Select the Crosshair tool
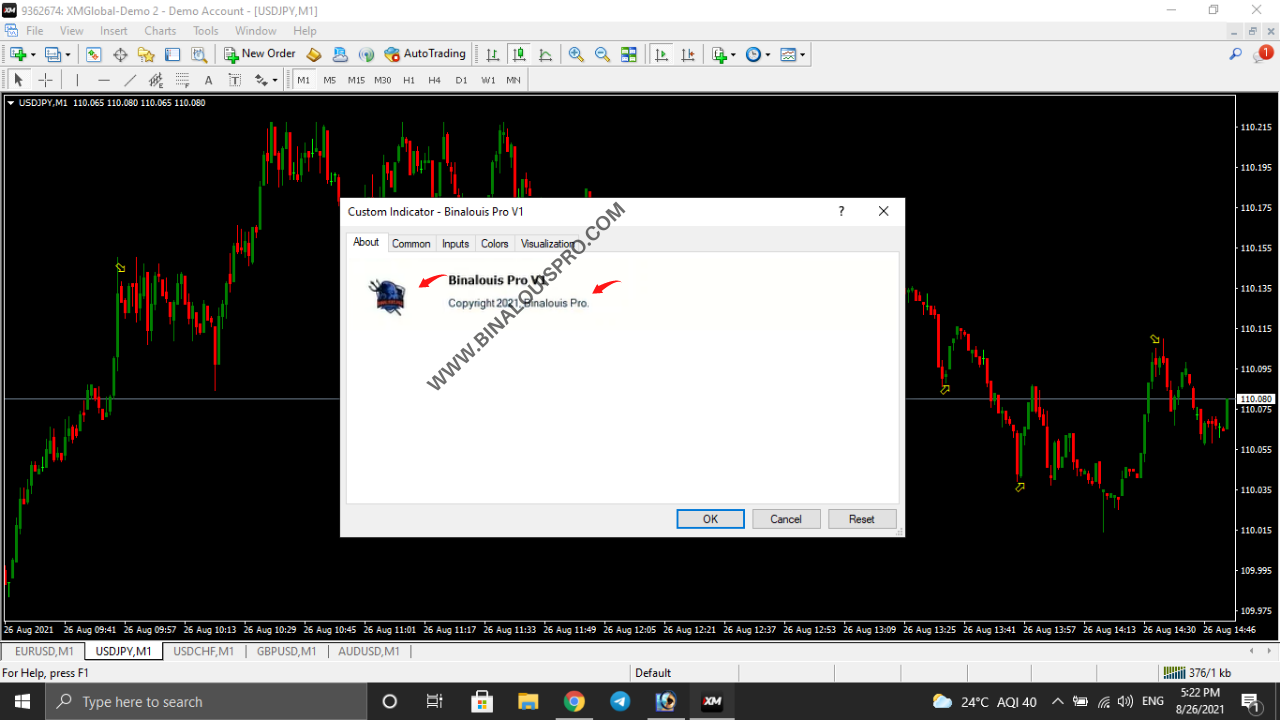 pos(45,80)
